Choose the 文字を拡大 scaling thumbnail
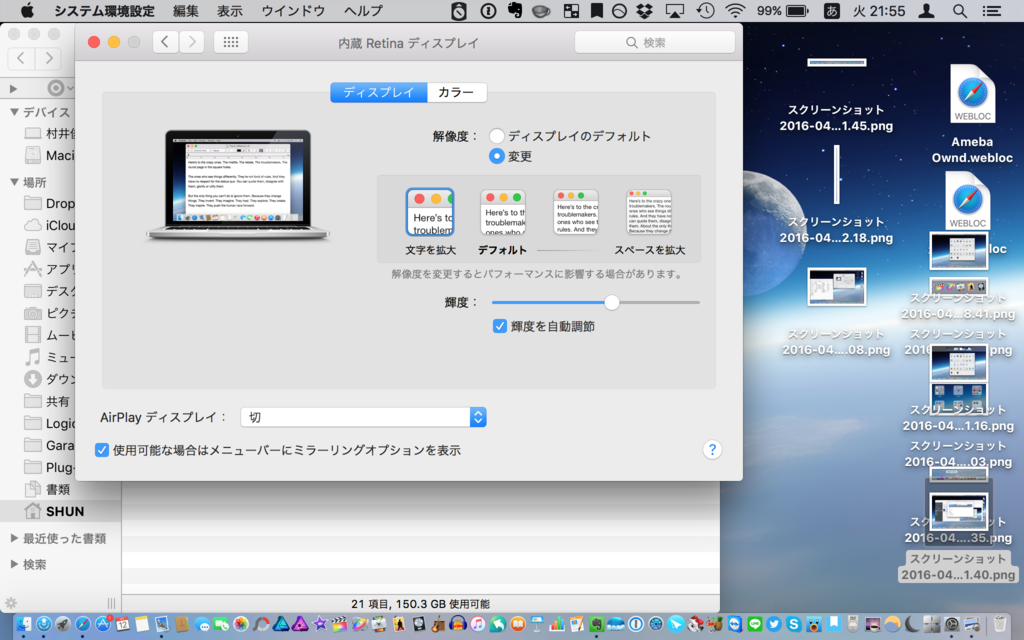The height and width of the screenshot is (640, 1024). tap(430, 212)
